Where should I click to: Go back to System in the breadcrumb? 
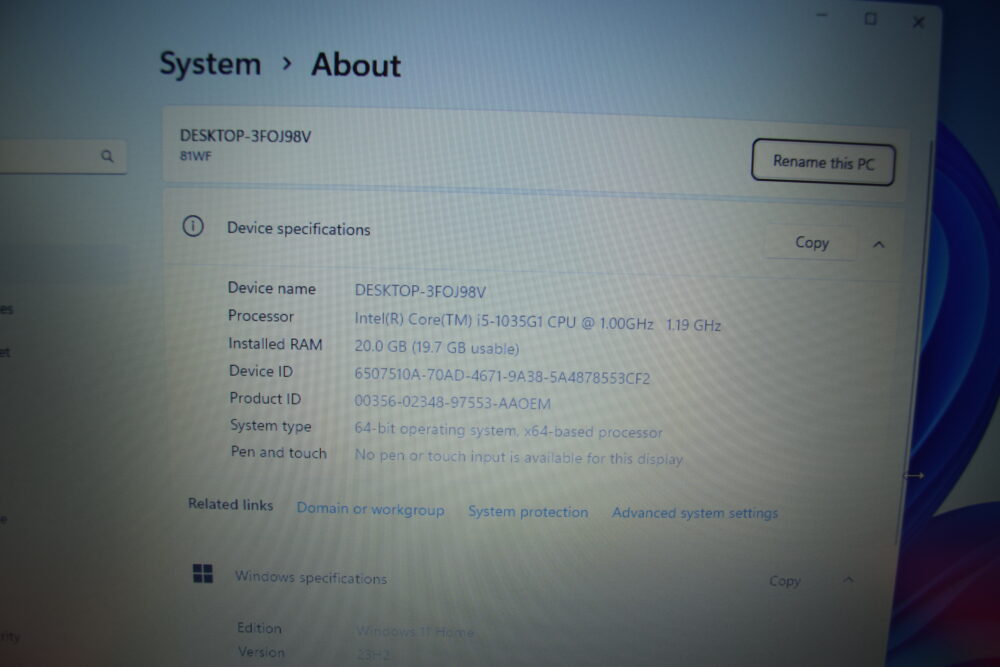pos(210,64)
